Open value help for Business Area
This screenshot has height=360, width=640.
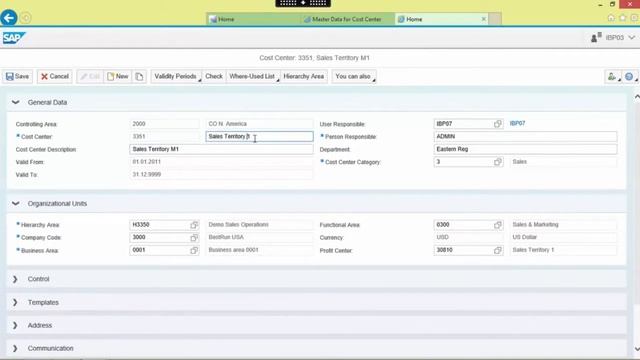(194, 250)
